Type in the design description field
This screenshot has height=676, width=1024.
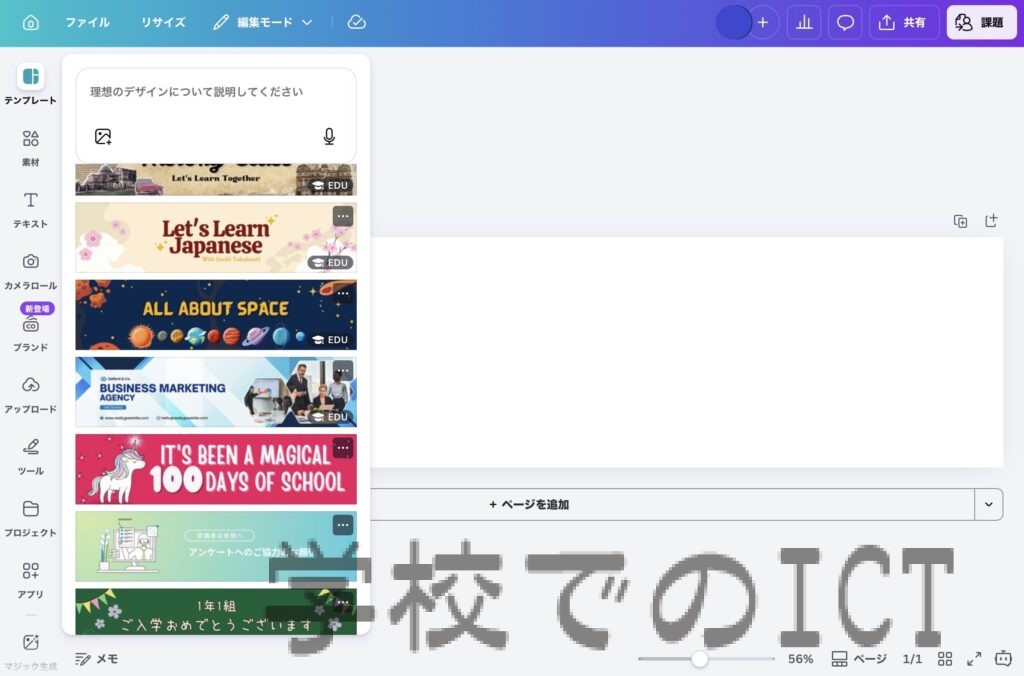215,92
